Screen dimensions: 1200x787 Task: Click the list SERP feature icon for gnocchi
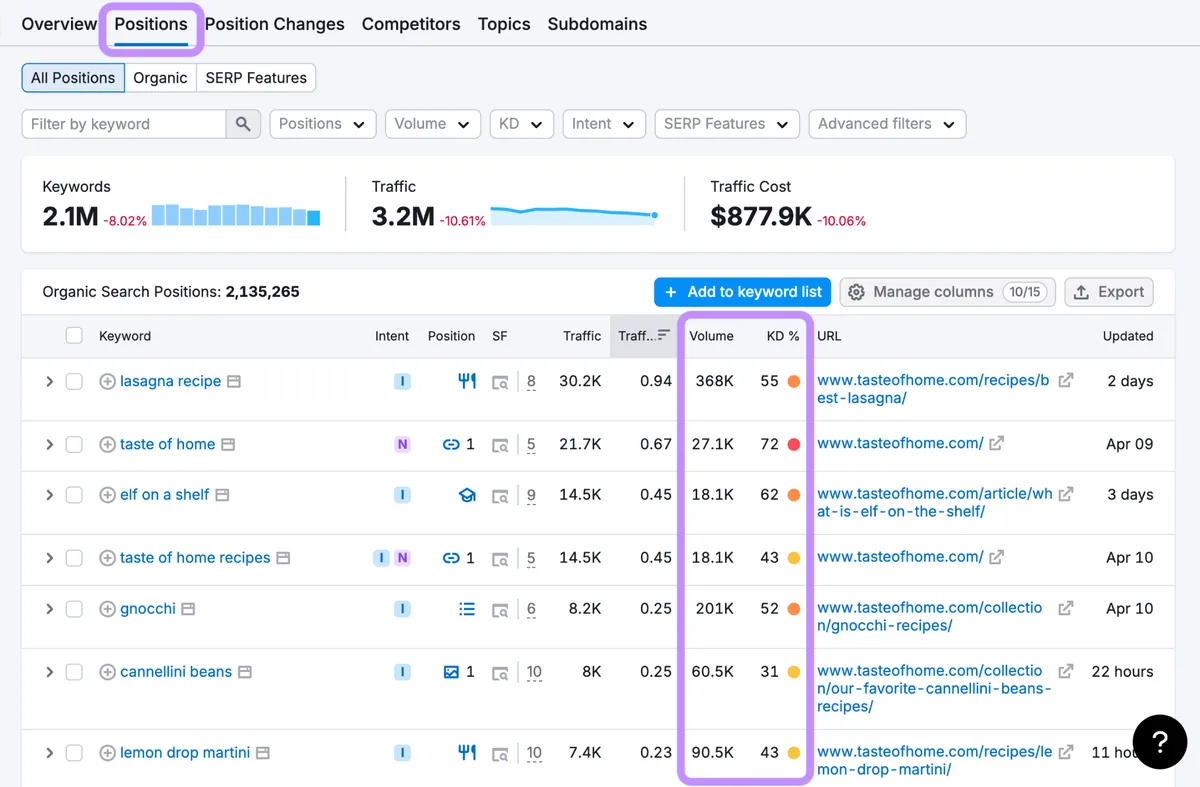click(467, 608)
